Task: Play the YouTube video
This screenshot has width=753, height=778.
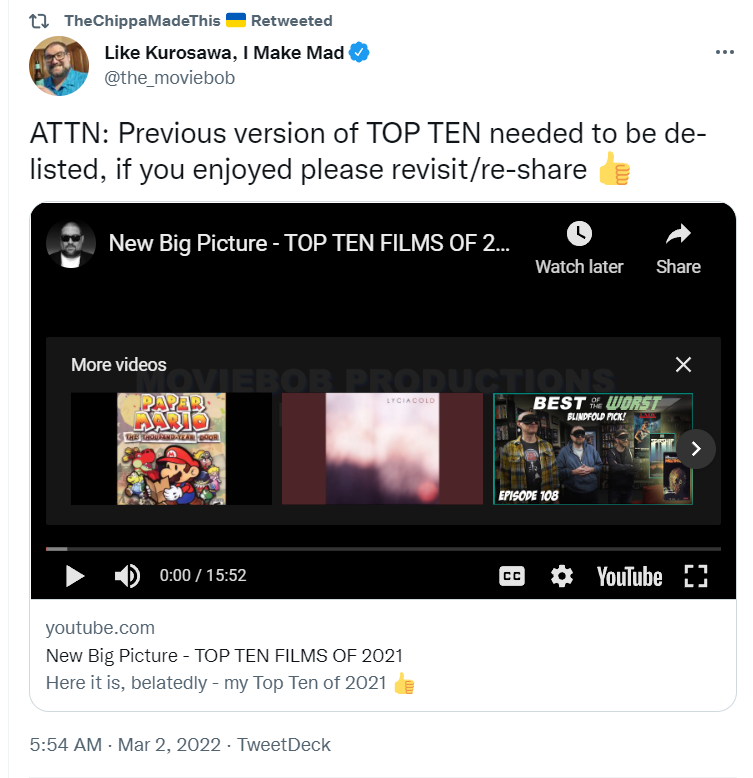Action: click(x=75, y=576)
